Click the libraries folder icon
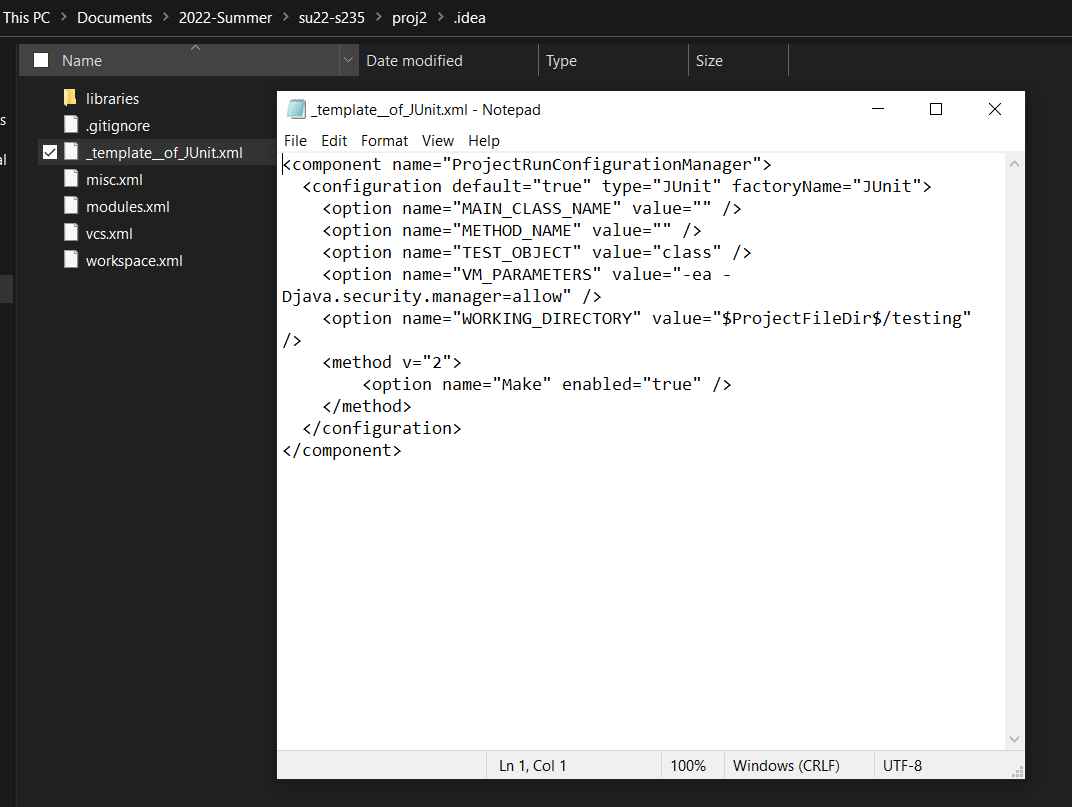This screenshot has width=1072, height=807. (70, 98)
